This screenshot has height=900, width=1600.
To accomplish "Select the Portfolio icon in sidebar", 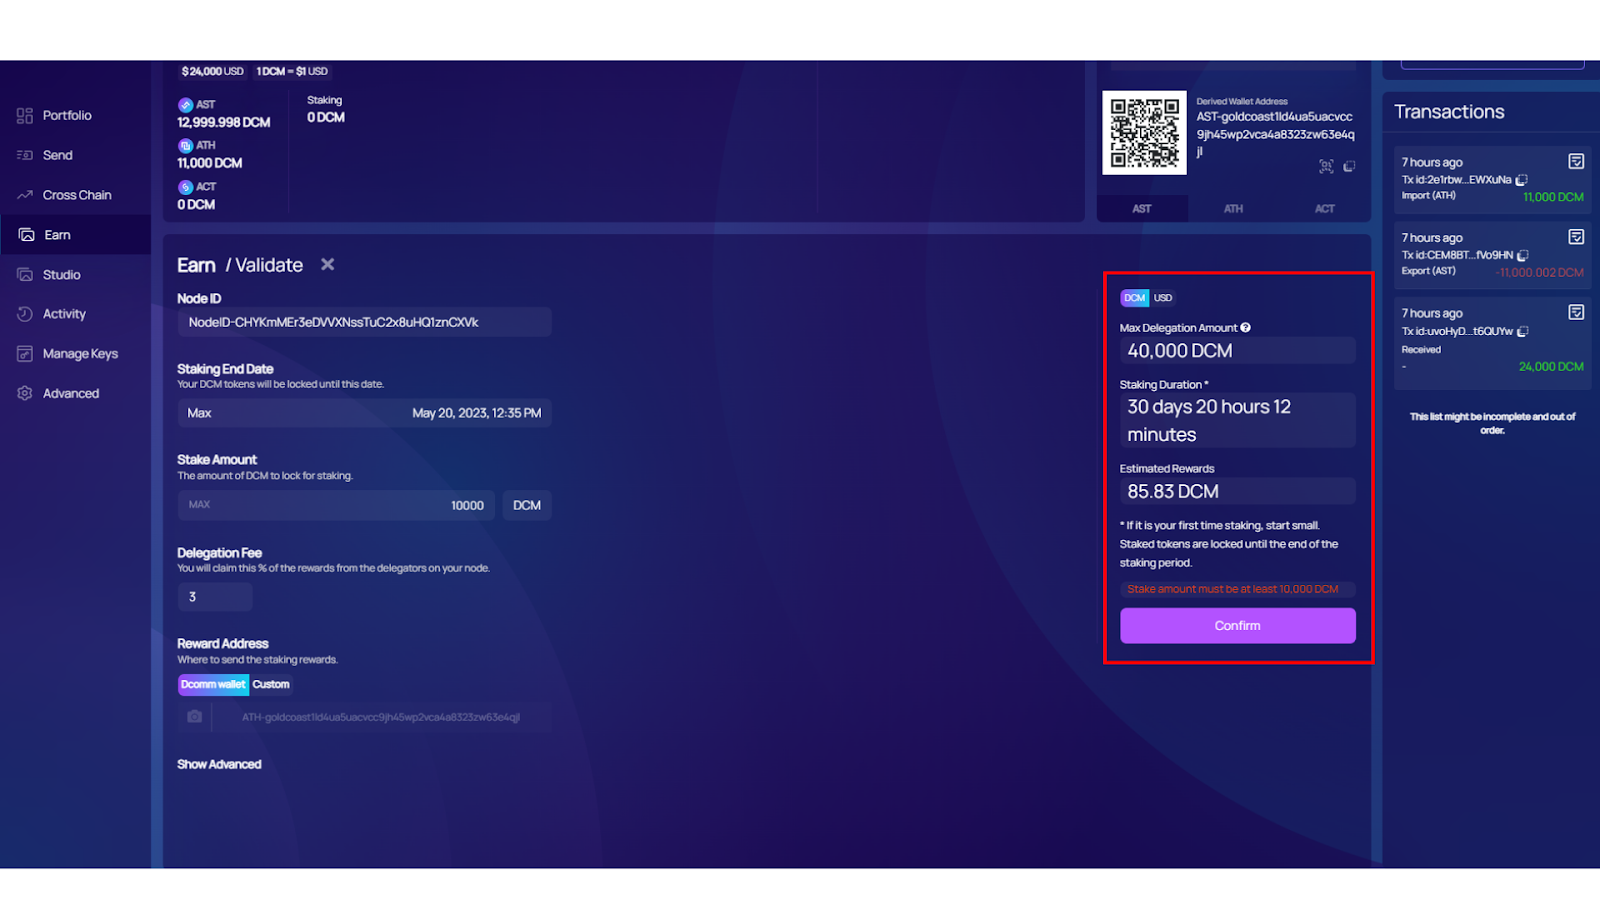I will (x=24, y=115).
